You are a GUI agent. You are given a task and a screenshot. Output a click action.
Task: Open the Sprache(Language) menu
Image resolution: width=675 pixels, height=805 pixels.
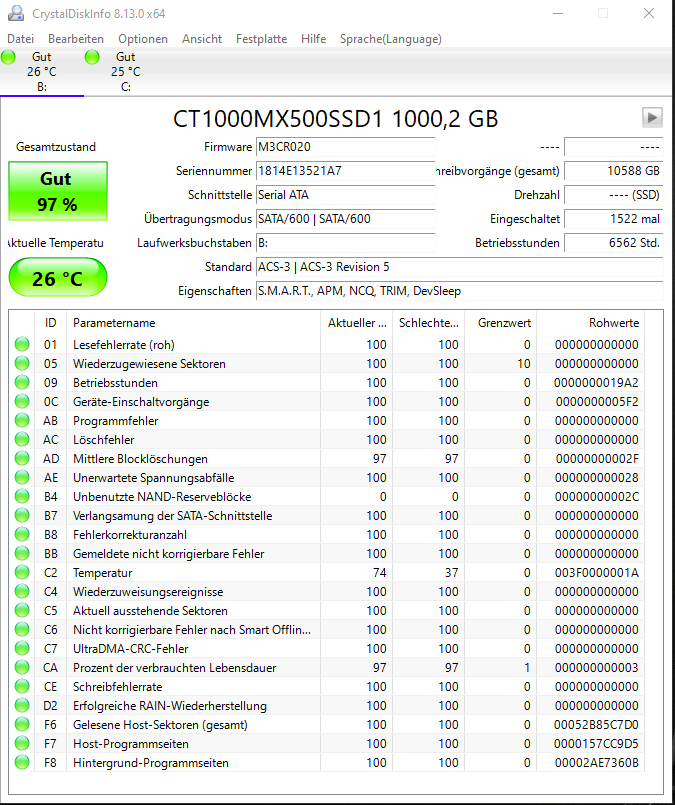pos(391,39)
